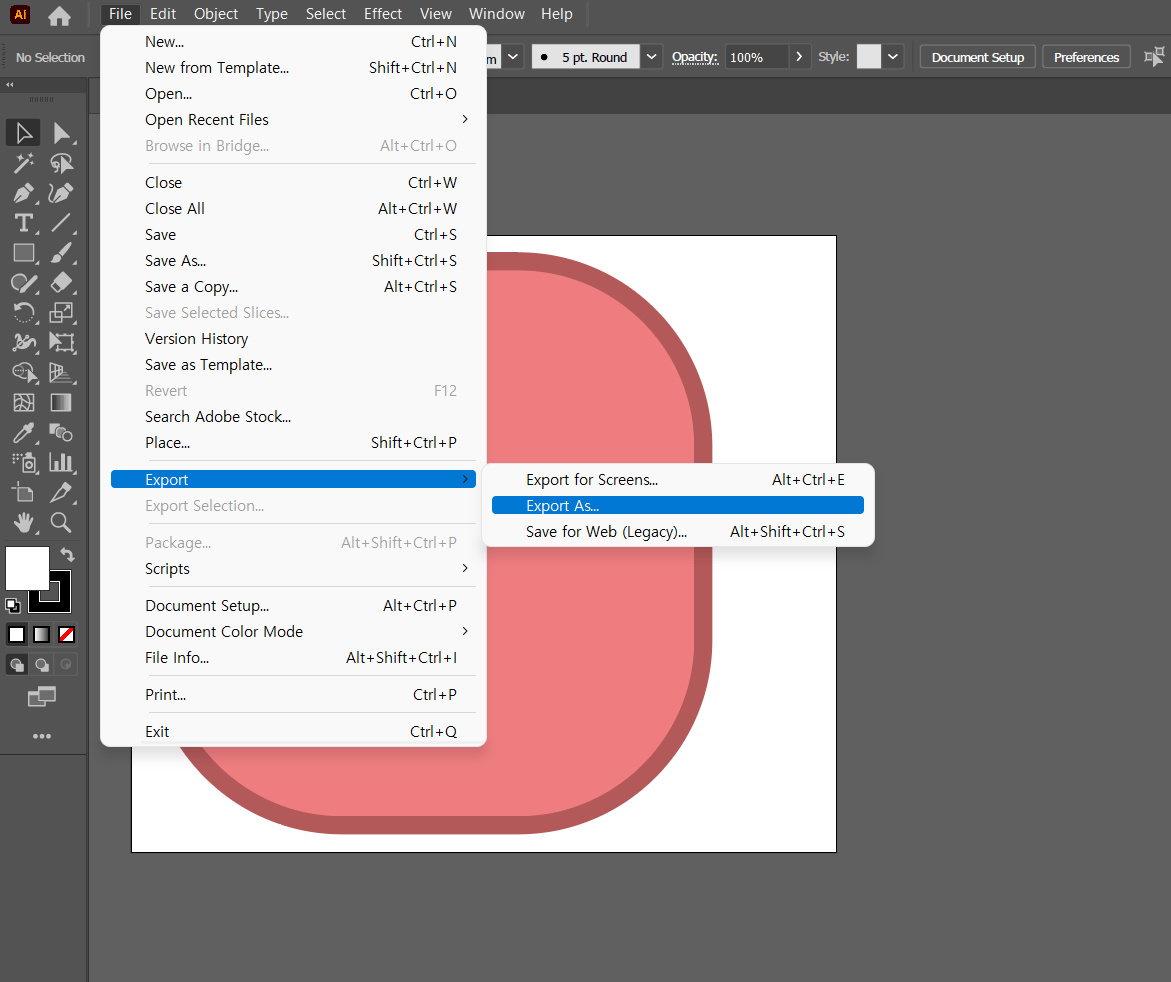Enable Draw Normal mode
The width and height of the screenshot is (1171, 982).
pyautogui.click(x=16, y=664)
